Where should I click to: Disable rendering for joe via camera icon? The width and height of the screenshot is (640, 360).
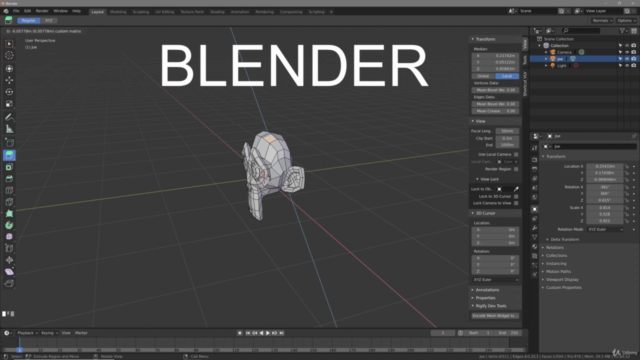click(x=633, y=59)
